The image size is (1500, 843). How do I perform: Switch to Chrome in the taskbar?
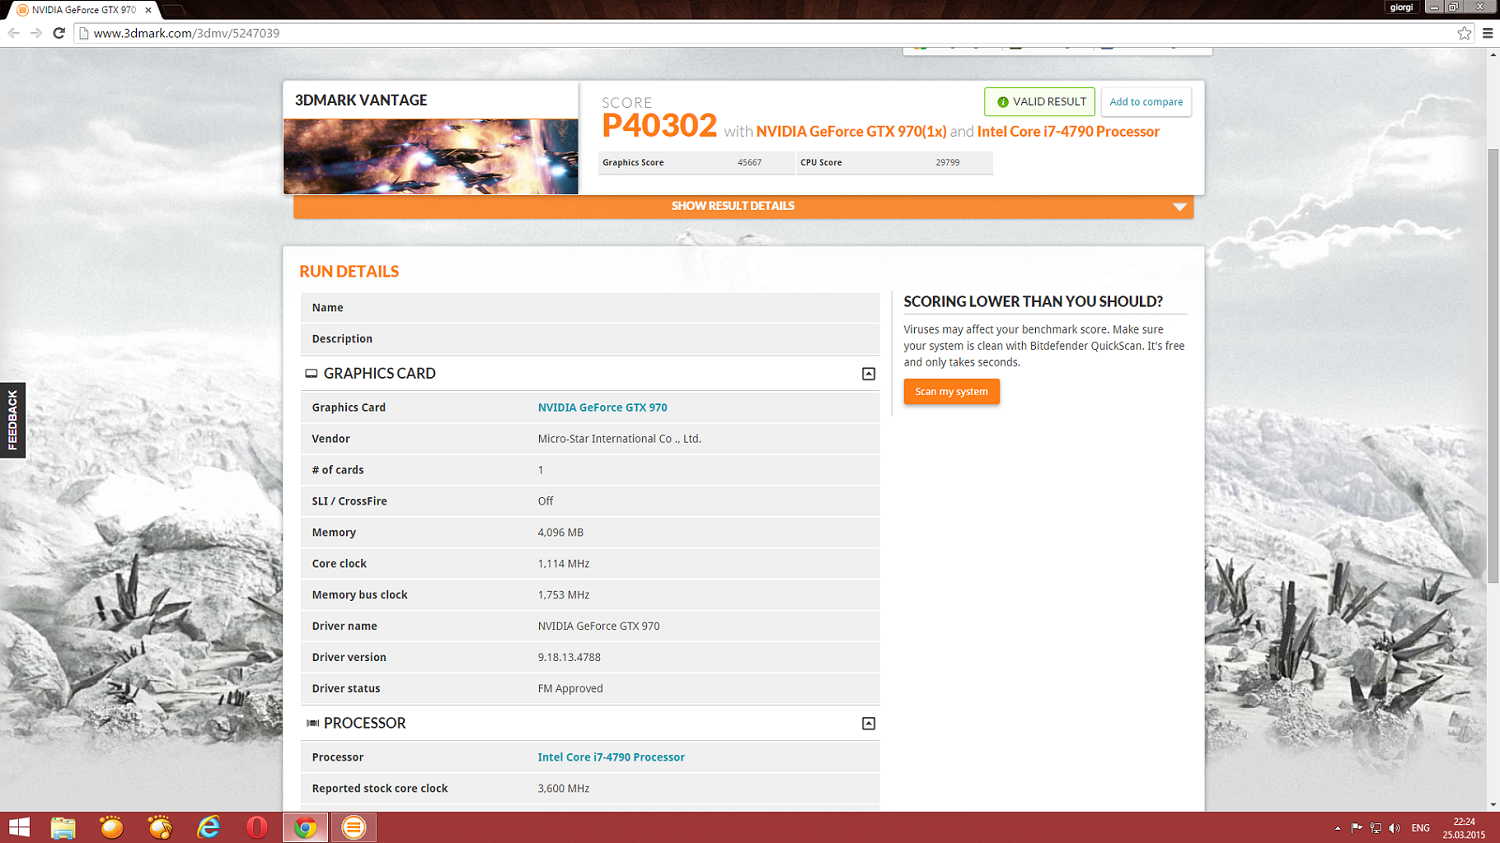tap(305, 828)
